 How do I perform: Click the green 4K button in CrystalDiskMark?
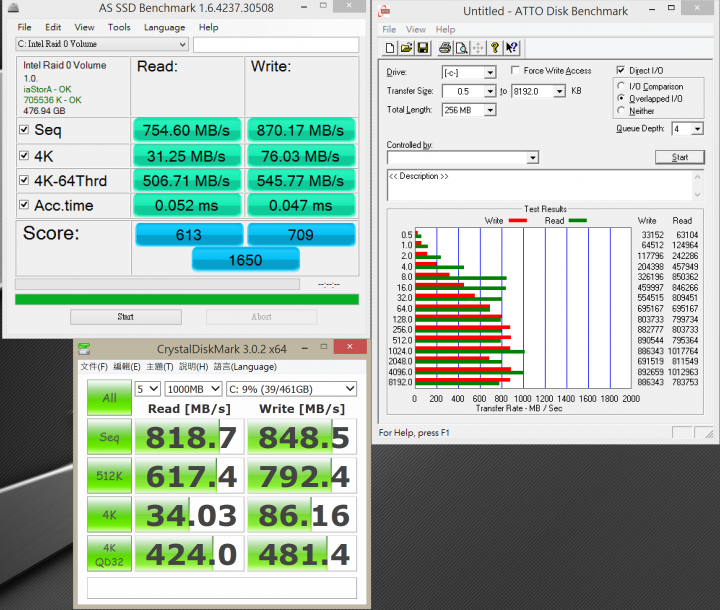109,515
